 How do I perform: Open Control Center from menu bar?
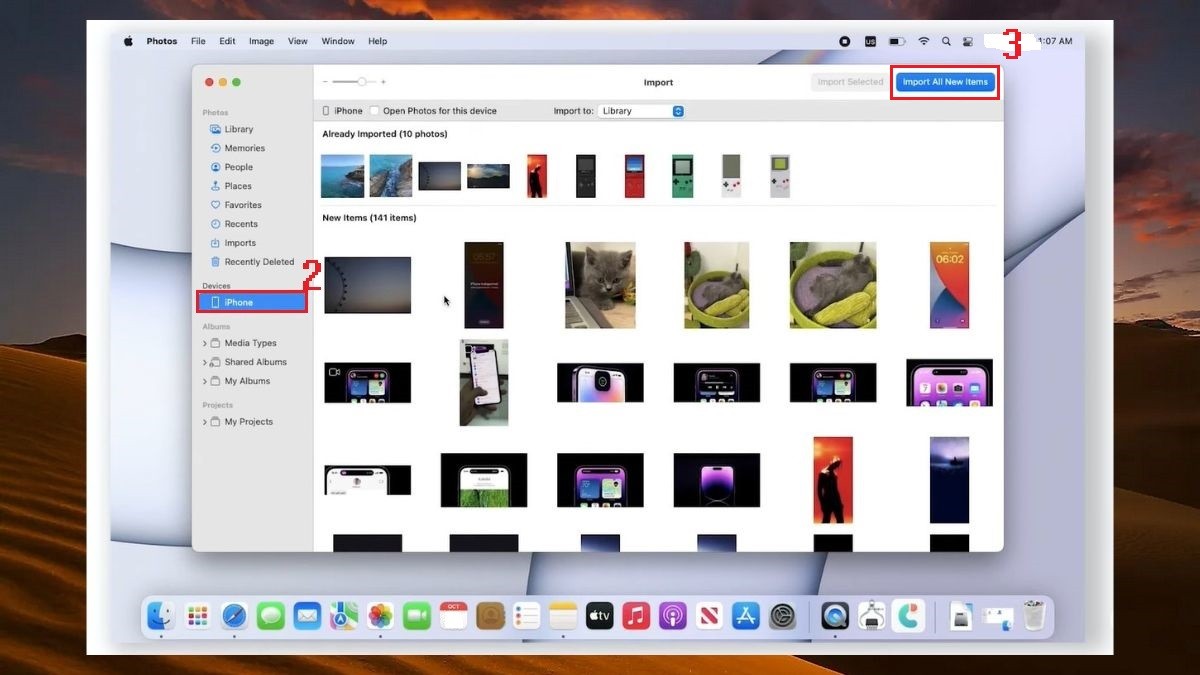click(967, 41)
